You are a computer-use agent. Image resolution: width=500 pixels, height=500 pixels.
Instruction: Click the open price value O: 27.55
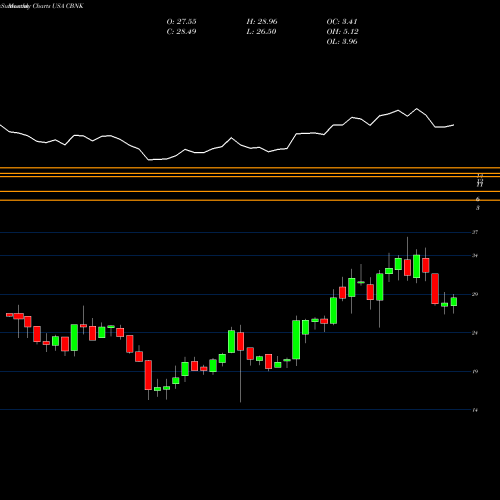(x=181, y=22)
